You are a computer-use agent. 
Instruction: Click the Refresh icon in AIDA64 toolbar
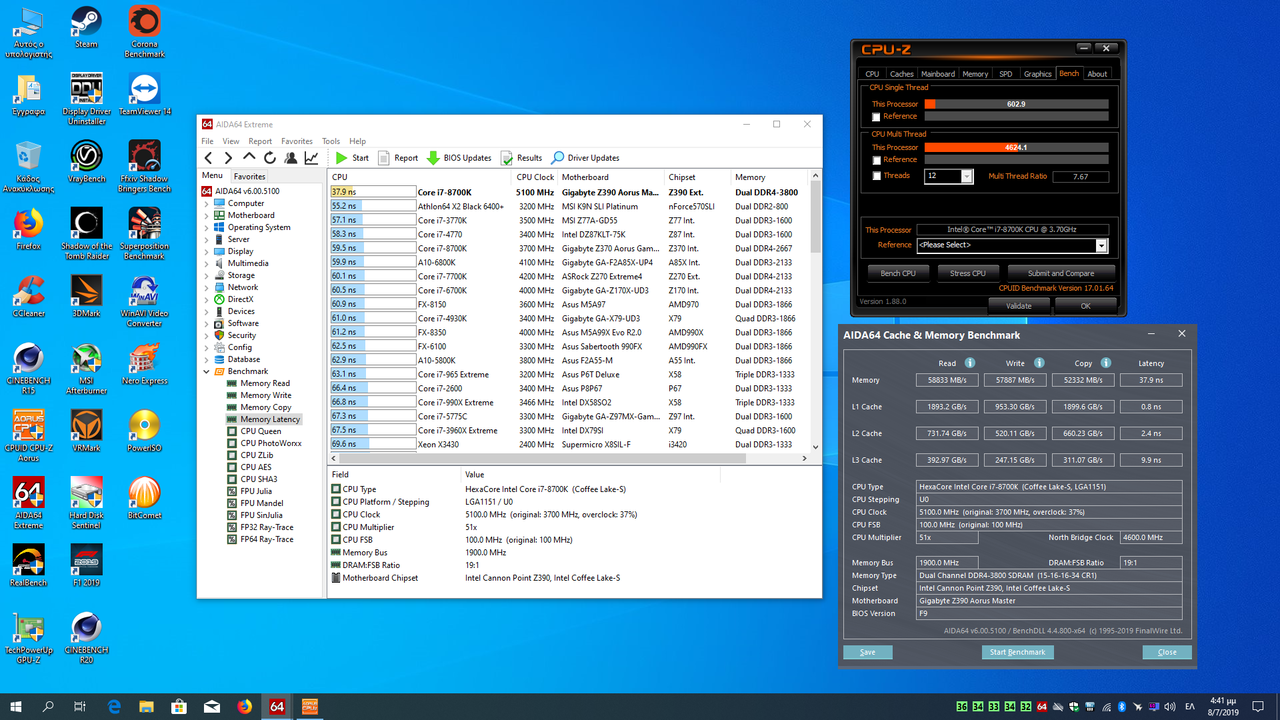click(270, 158)
